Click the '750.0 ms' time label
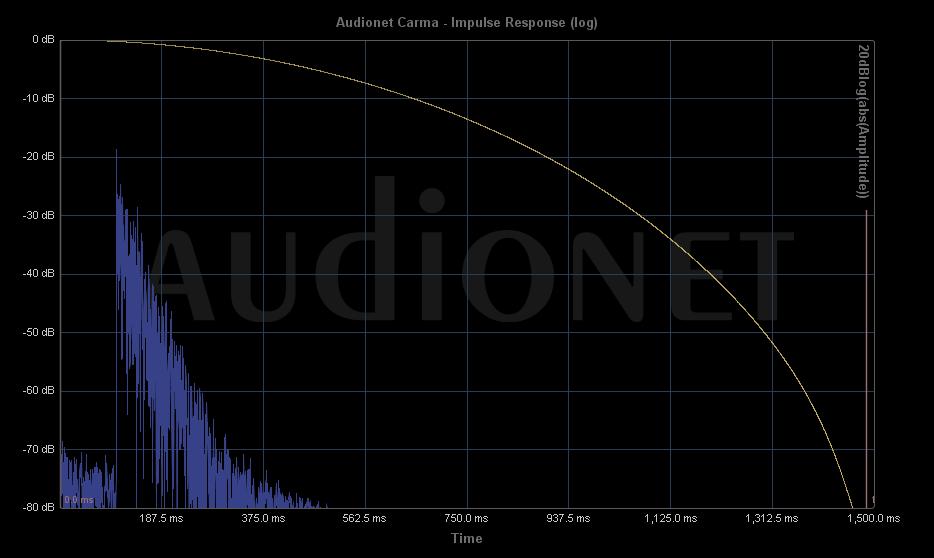934x558 pixels. click(466, 518)
